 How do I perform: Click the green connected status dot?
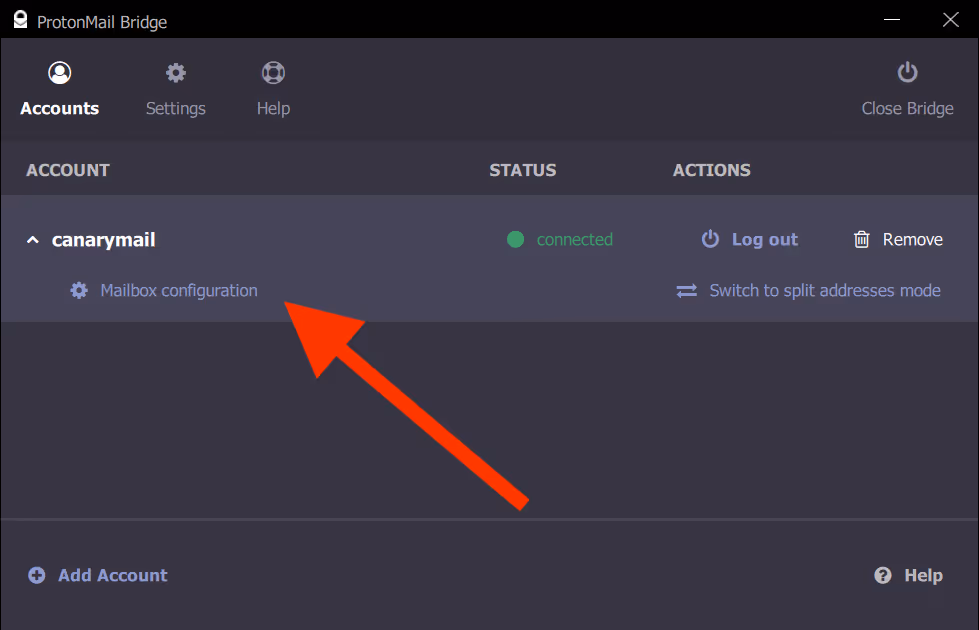tap(515, 239)
